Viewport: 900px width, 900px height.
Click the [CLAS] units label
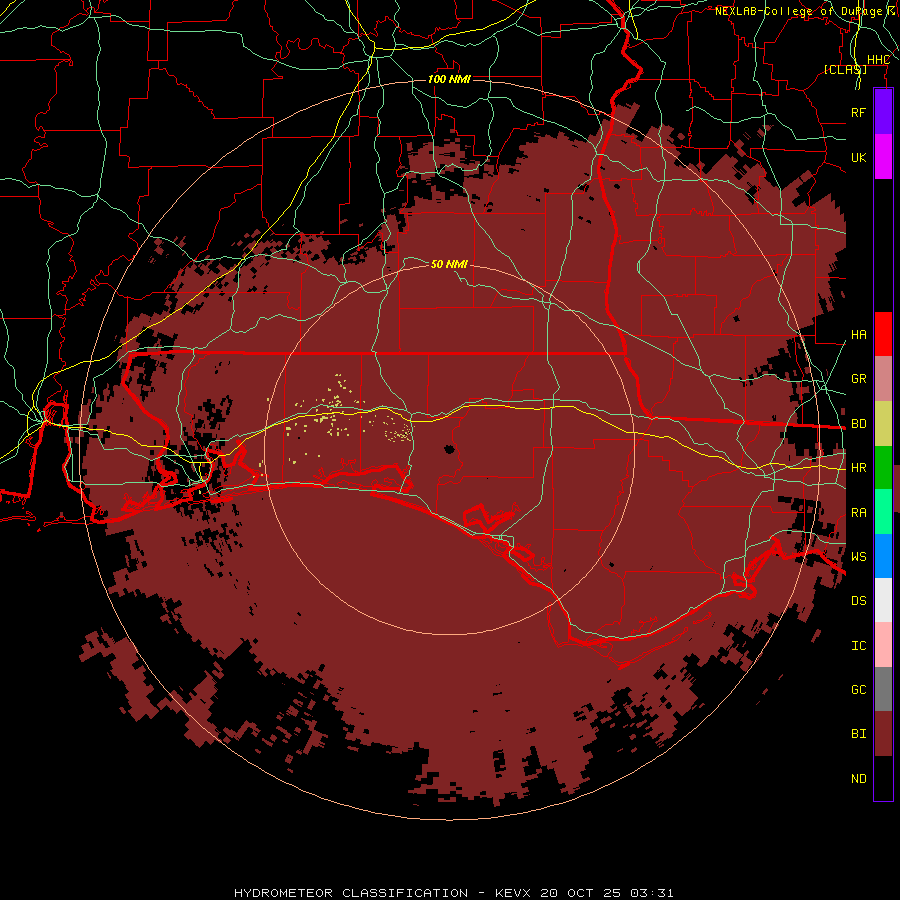tap(845, 69)
